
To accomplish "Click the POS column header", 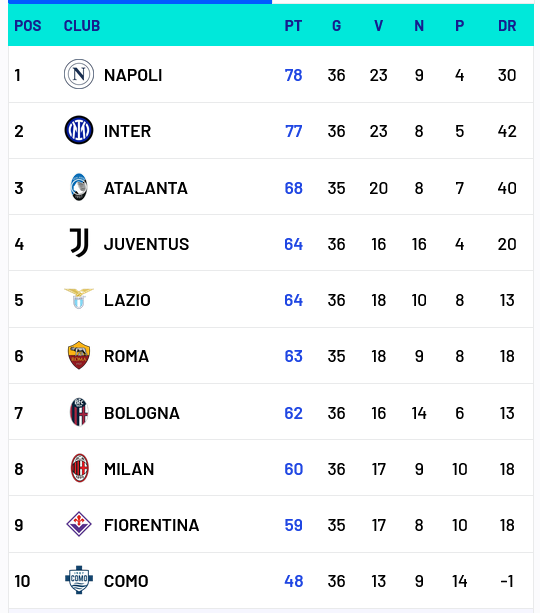I will pos(28,26).
